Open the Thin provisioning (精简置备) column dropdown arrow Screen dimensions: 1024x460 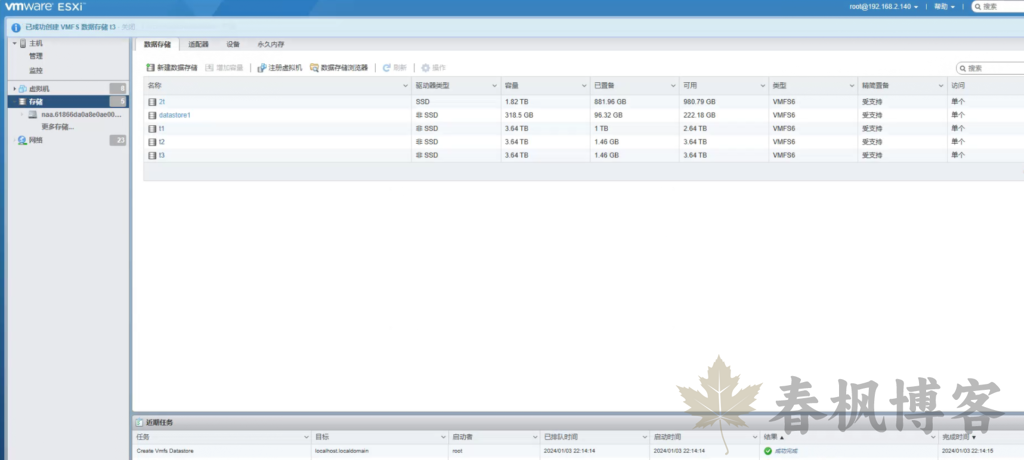(x=941, y=86)
